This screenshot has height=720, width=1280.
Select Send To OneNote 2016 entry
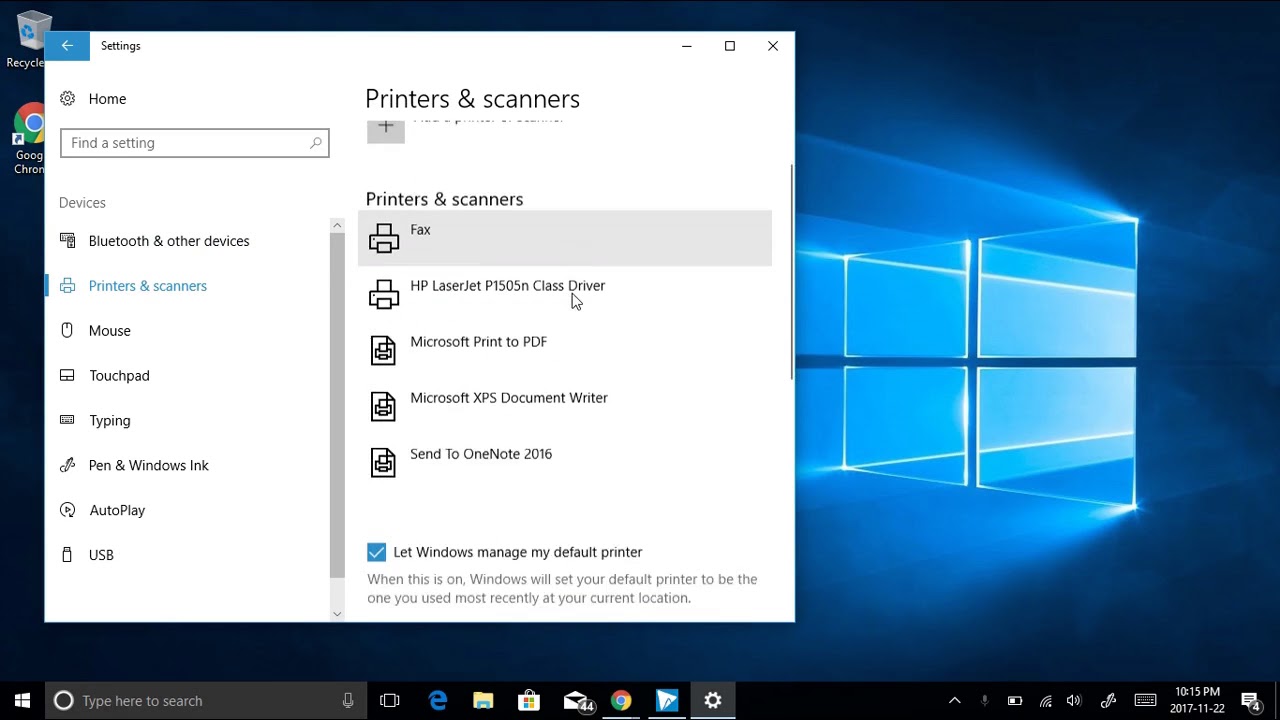565,462
